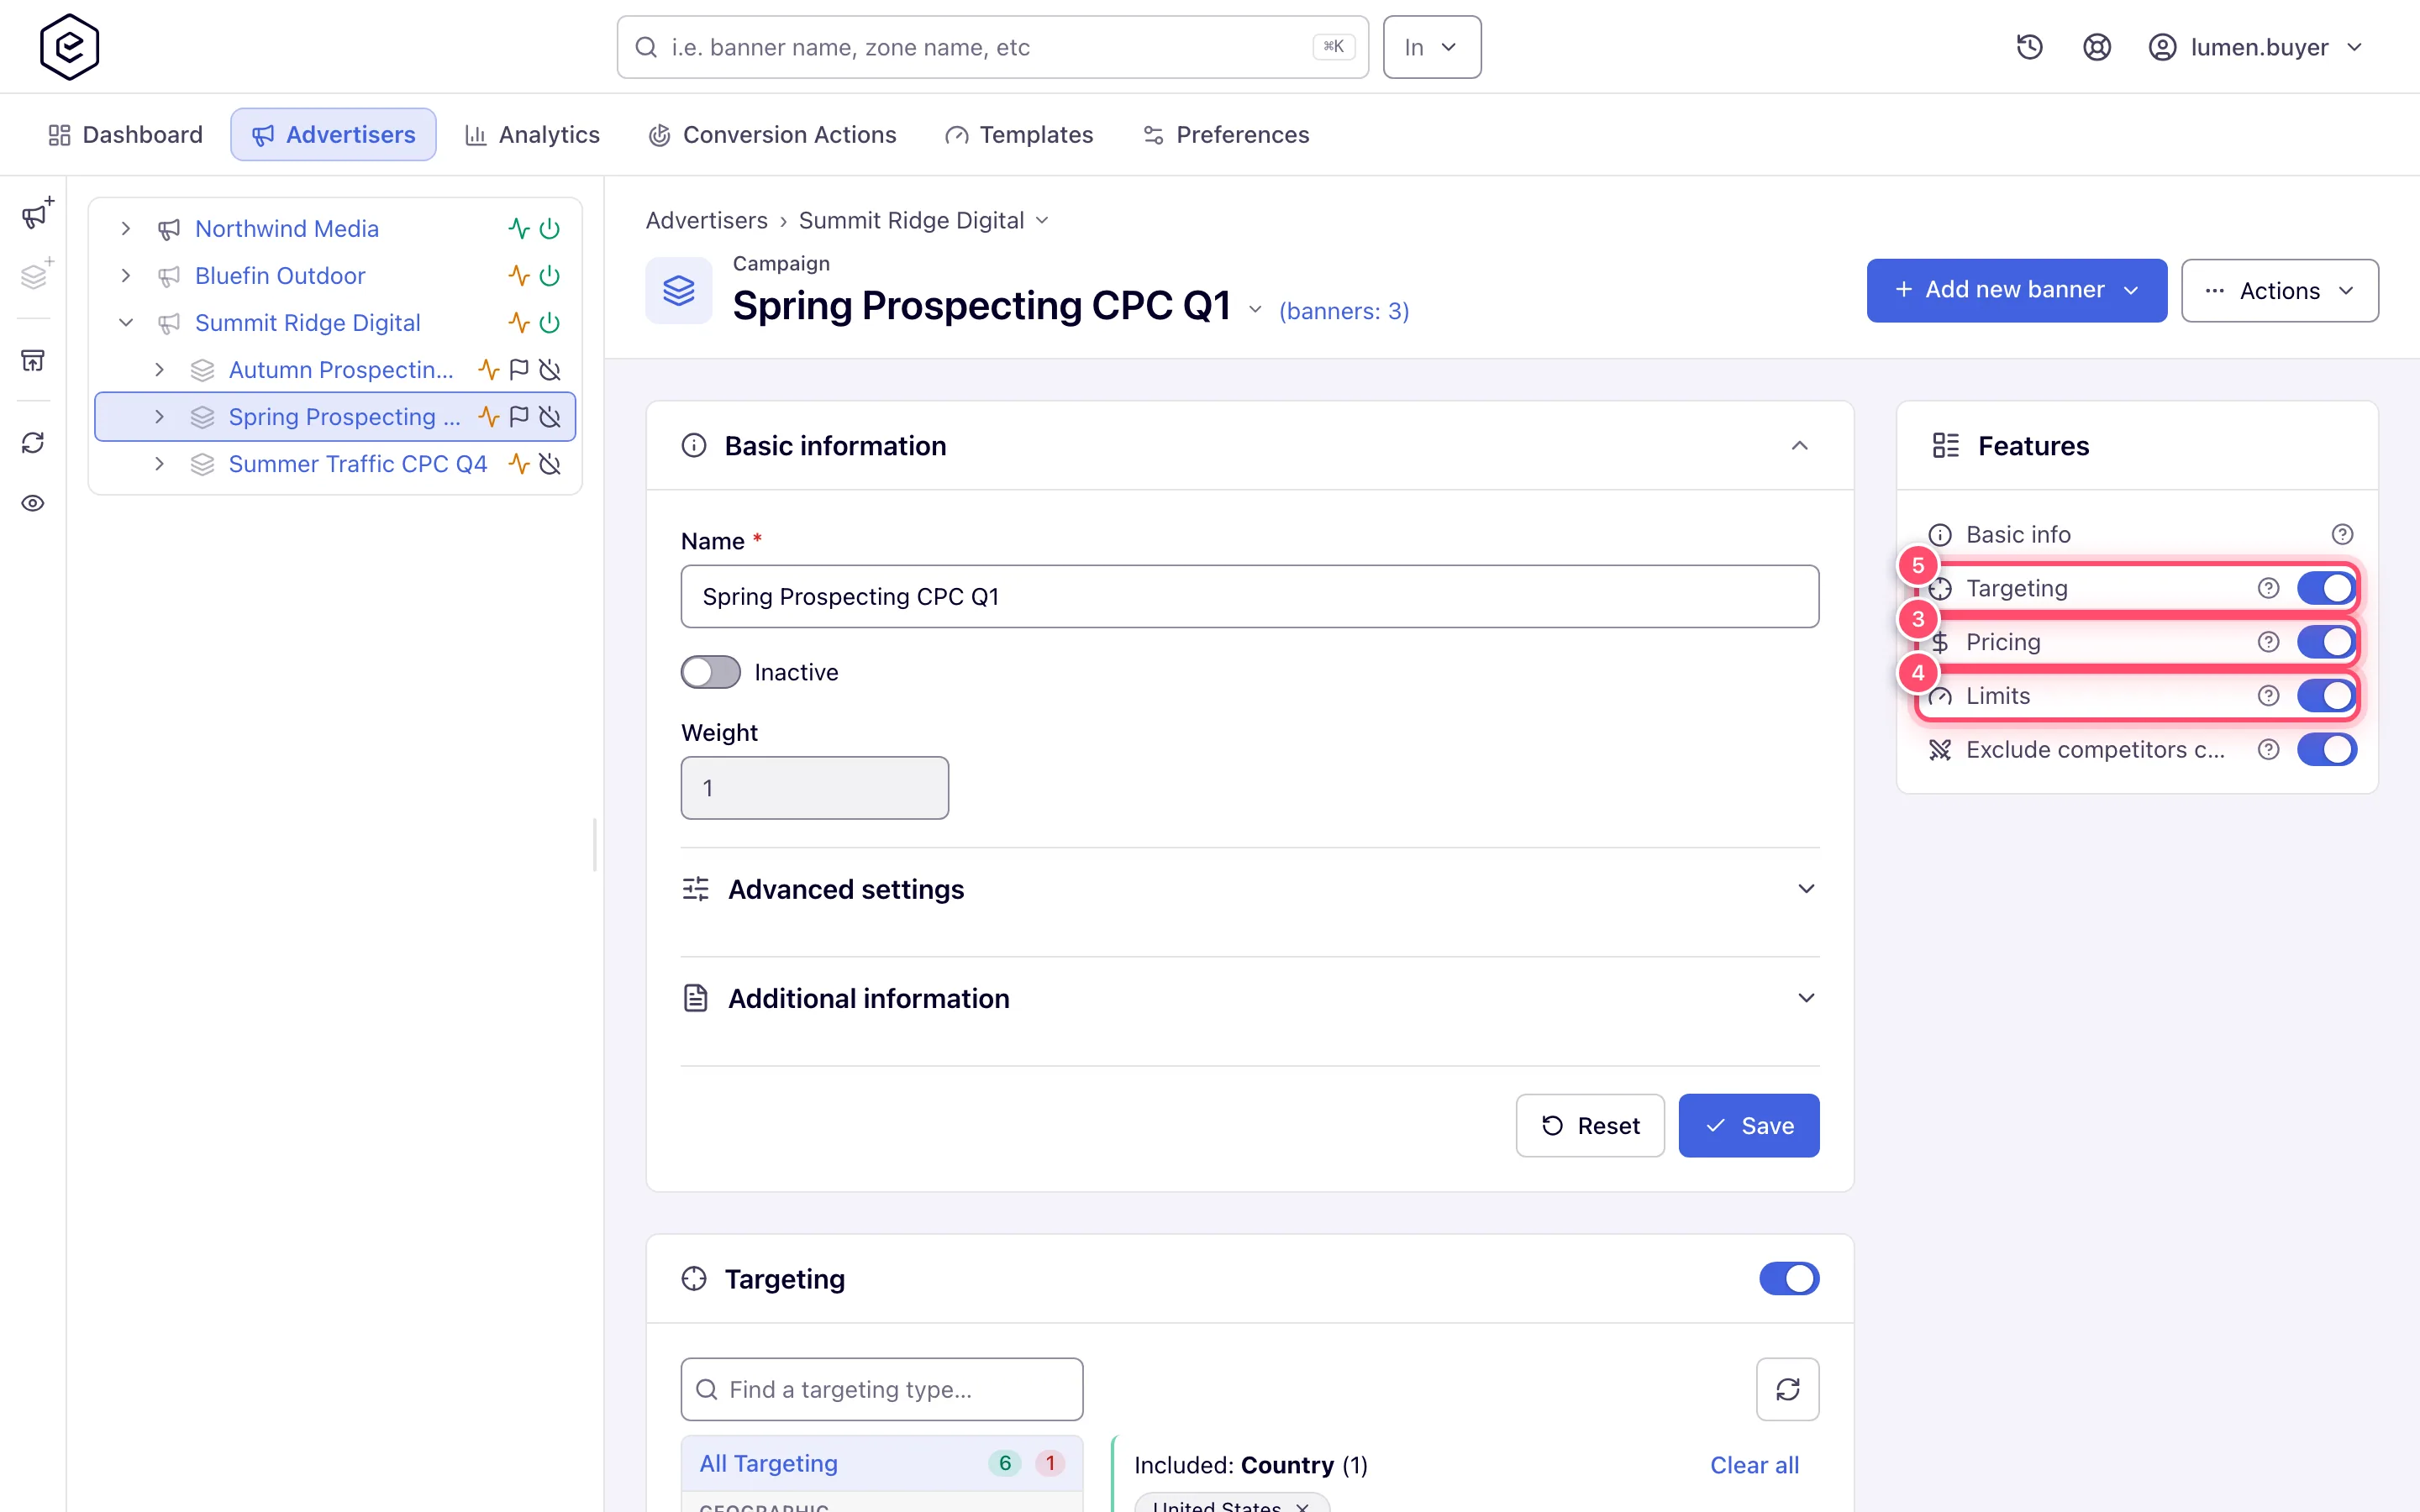Viewport: 2420px width, 1512px height.
Task: Open lumen.buyer user menu
Action: tap(2256, 47)
